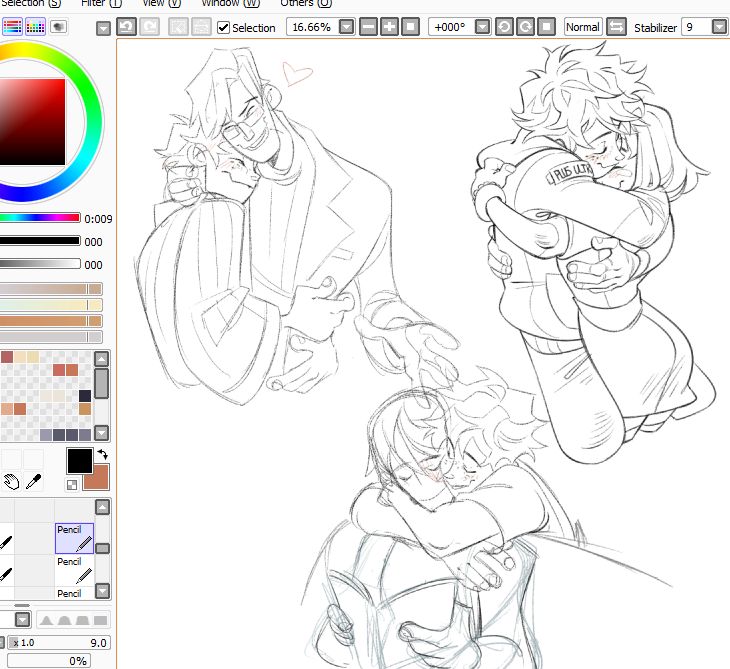Open the 16.66% zoom dropdown
Image resolution: width=730 pixels, height=669 pixels.
(x=346, y=27)
